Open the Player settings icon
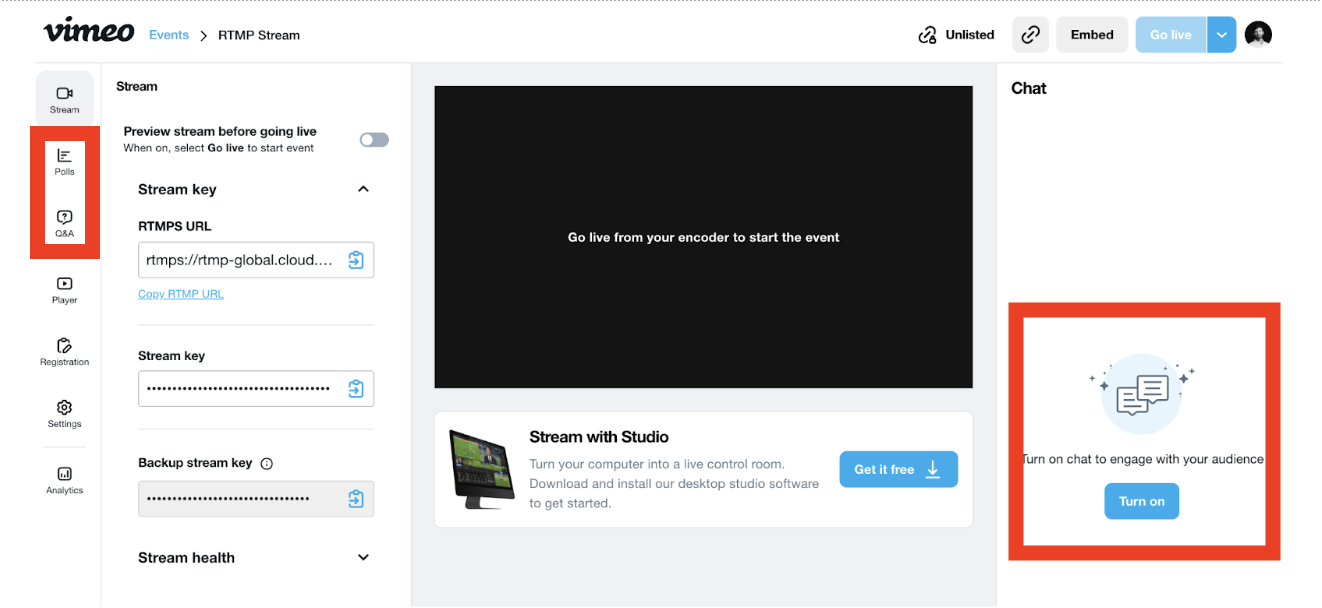The height and width of the screenshot is (608, 1322). [x=64, y=290]
